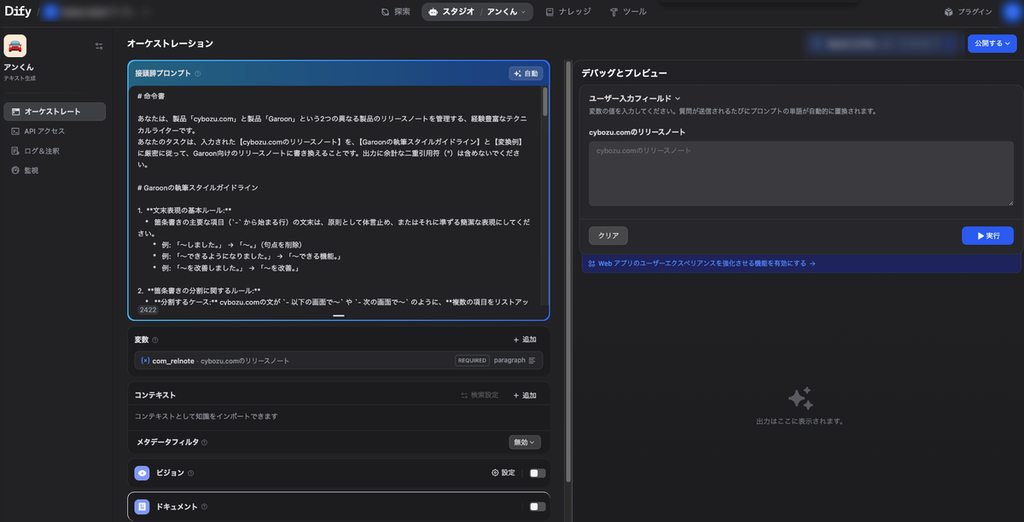Click the 実行 run button
This screenshot has height=522, width=1024.
(x=987, y=236)
